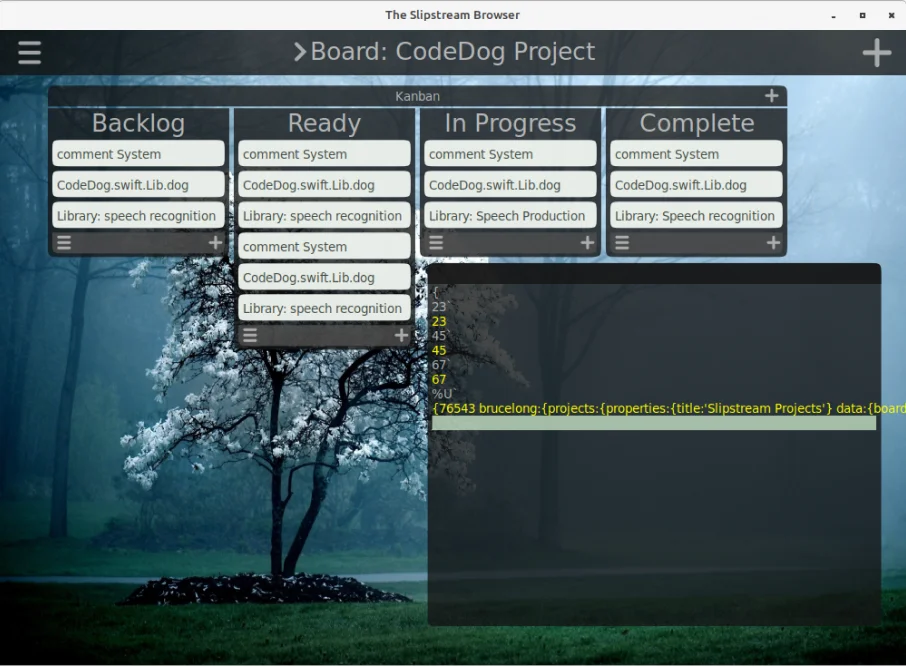Add a card to Ready column
Viewport: 906px width, 667px height.
[x=401, y=336]
